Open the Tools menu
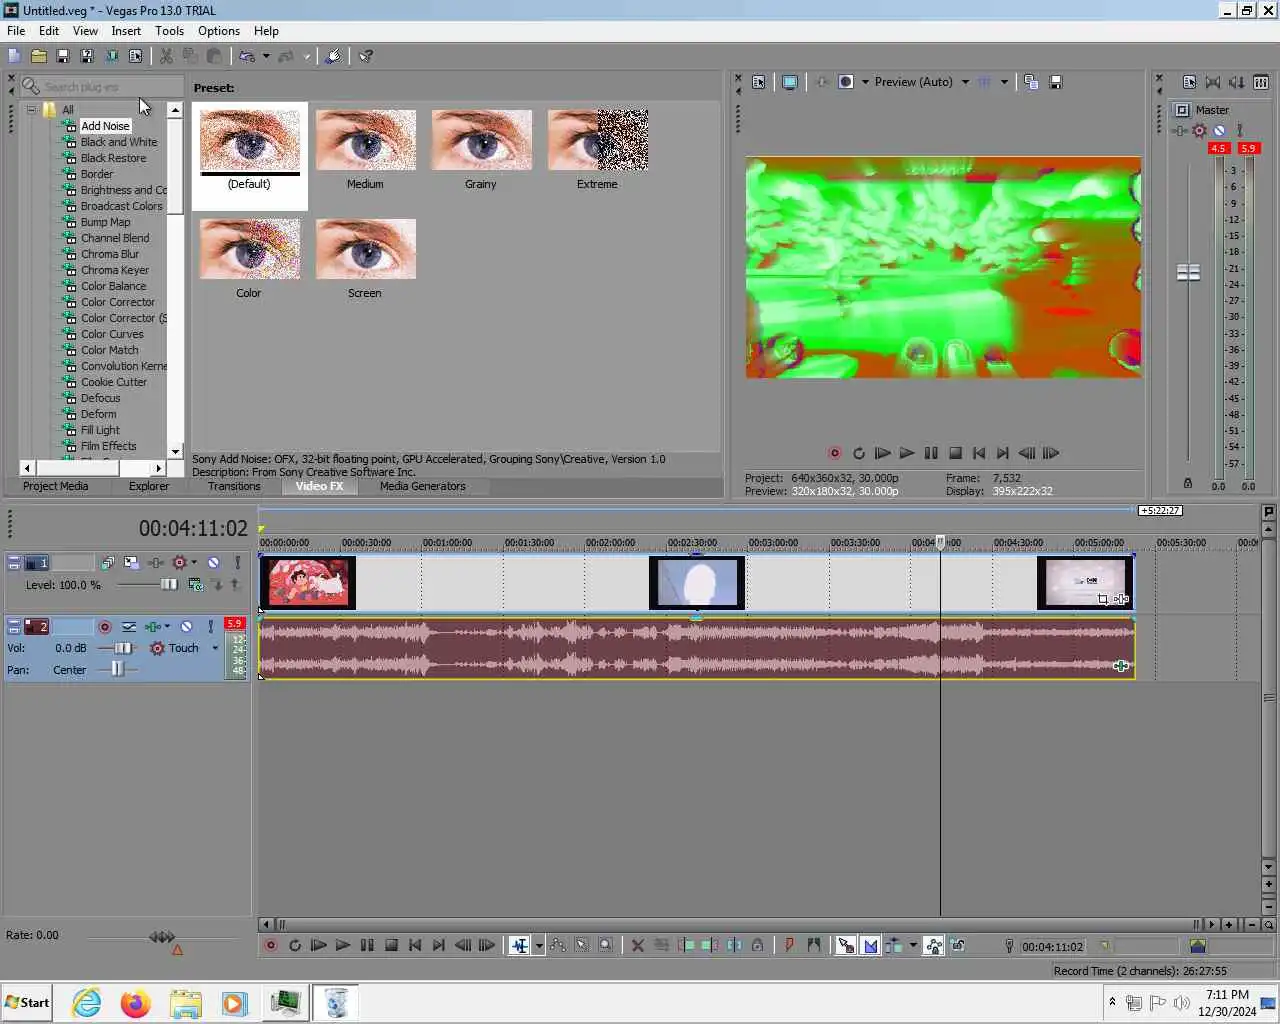Image resolution: width=1280 pixels, height=1024 pixels. click(x=169, y=31)
